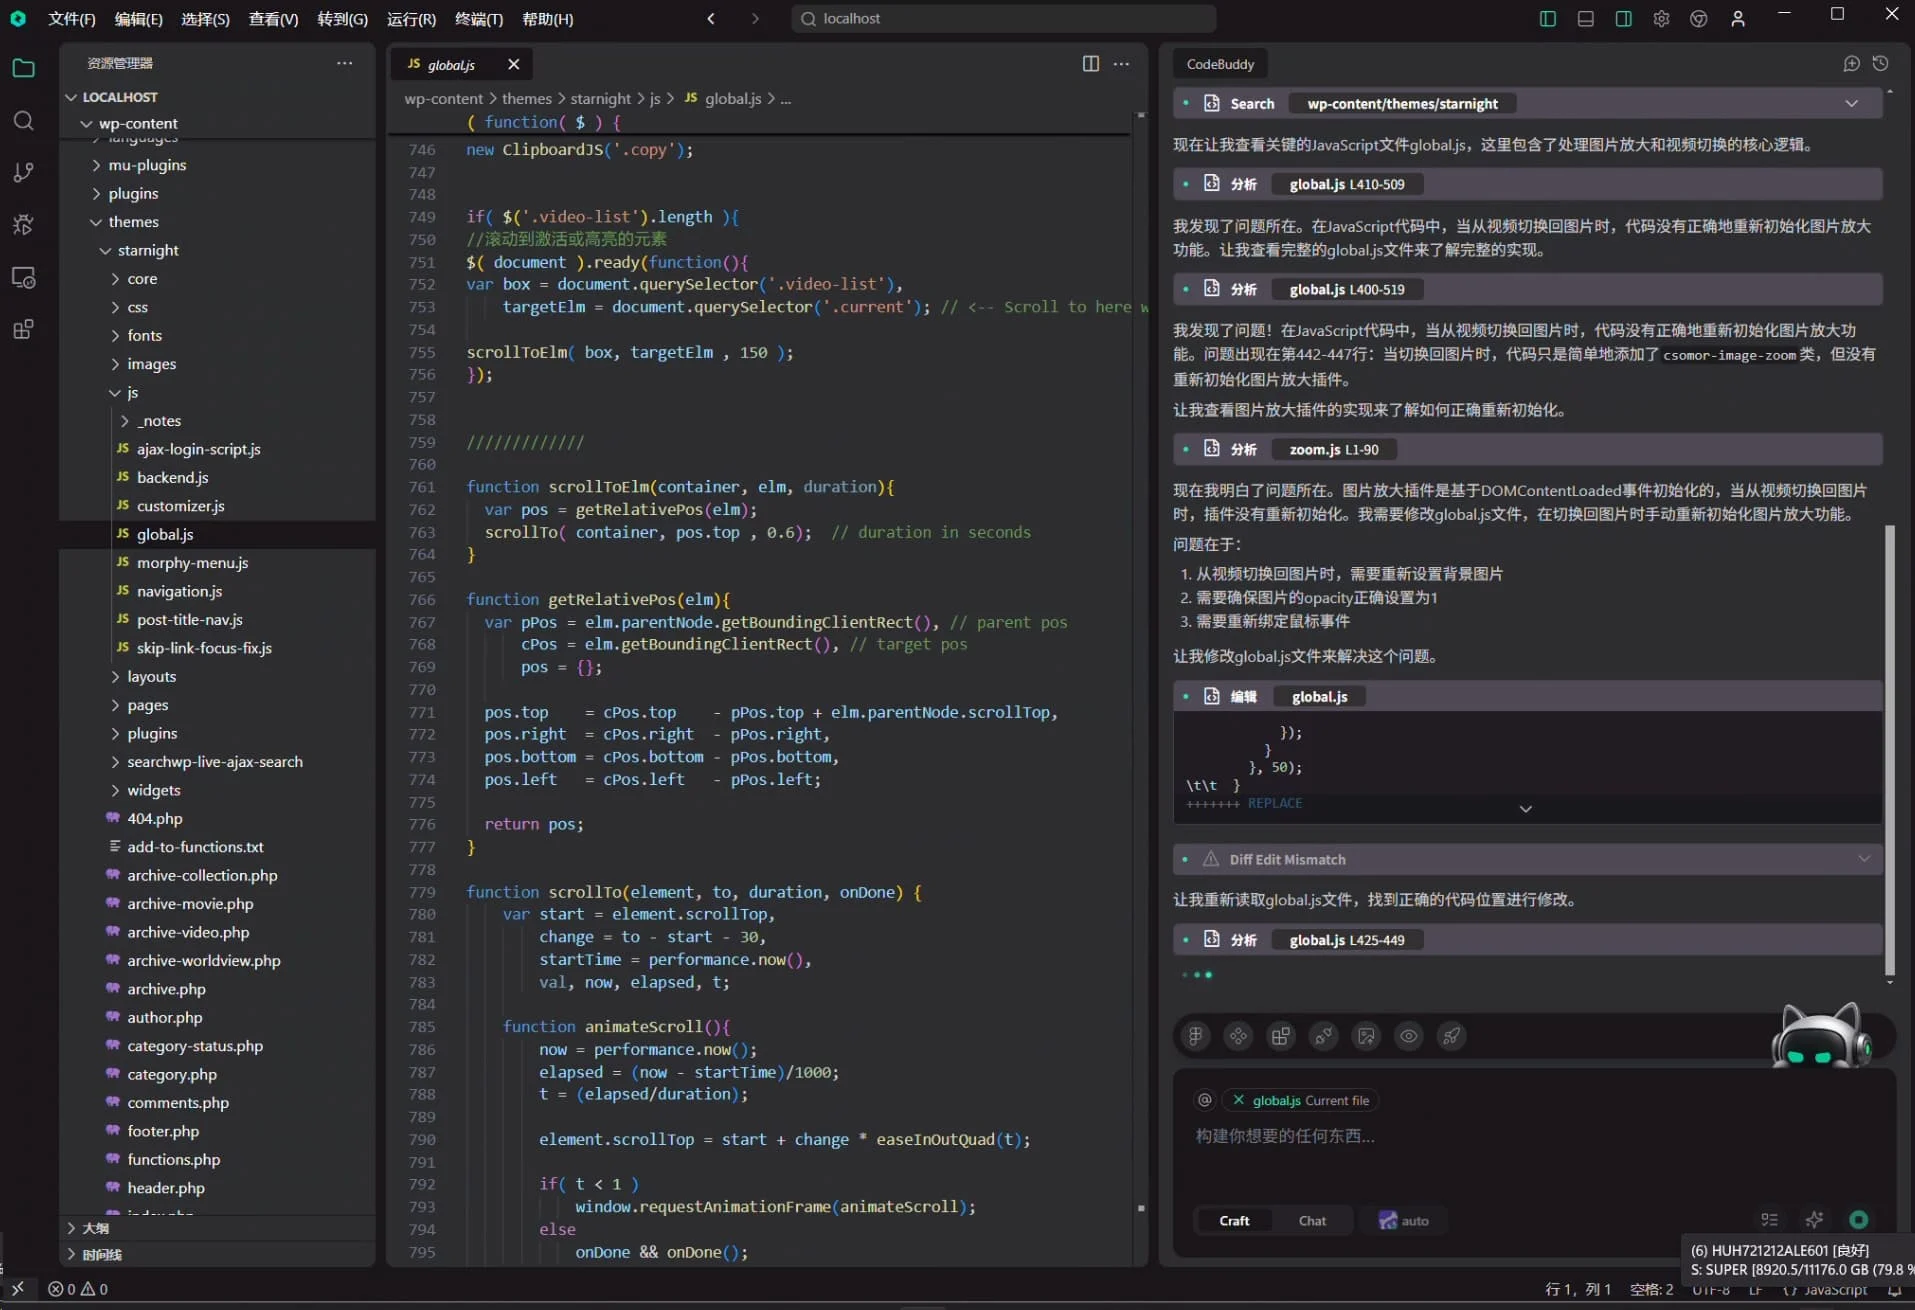Viewport: 1915px width, 1310px height.
Task: Start a new CodeBuddy chat
Action: click(1851, 64)
